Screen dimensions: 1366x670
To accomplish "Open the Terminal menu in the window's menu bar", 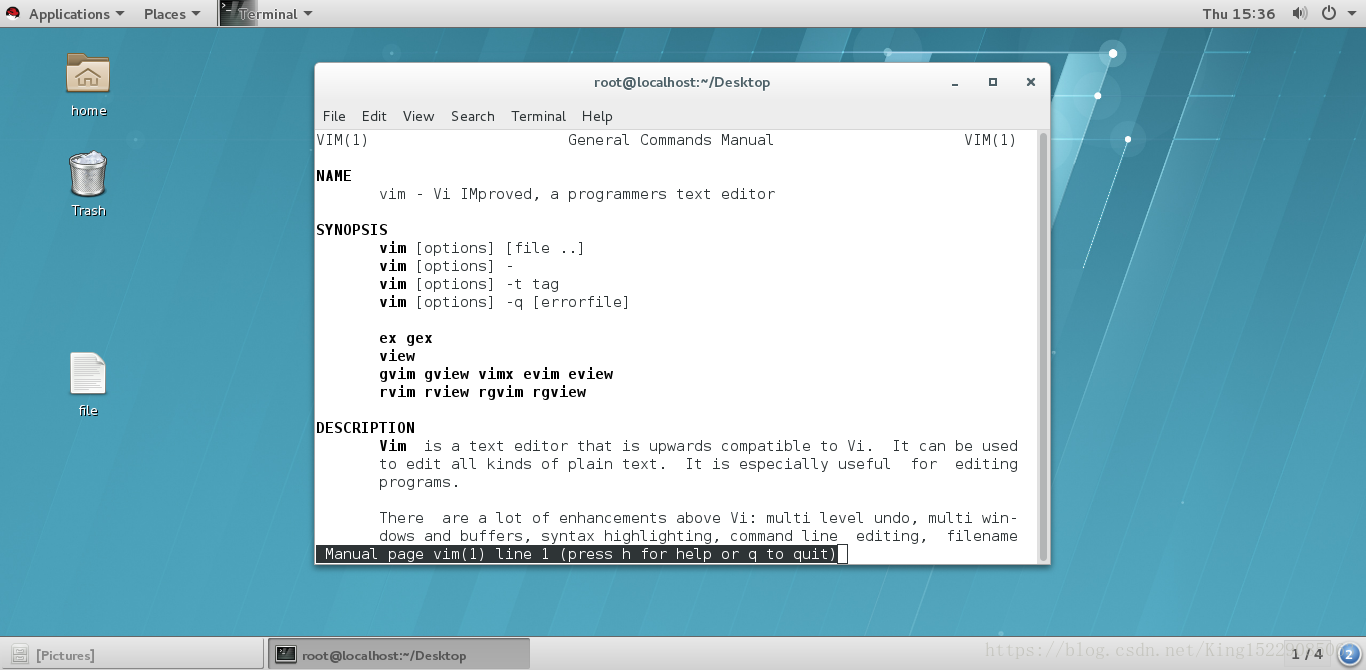I will [538, 116].
